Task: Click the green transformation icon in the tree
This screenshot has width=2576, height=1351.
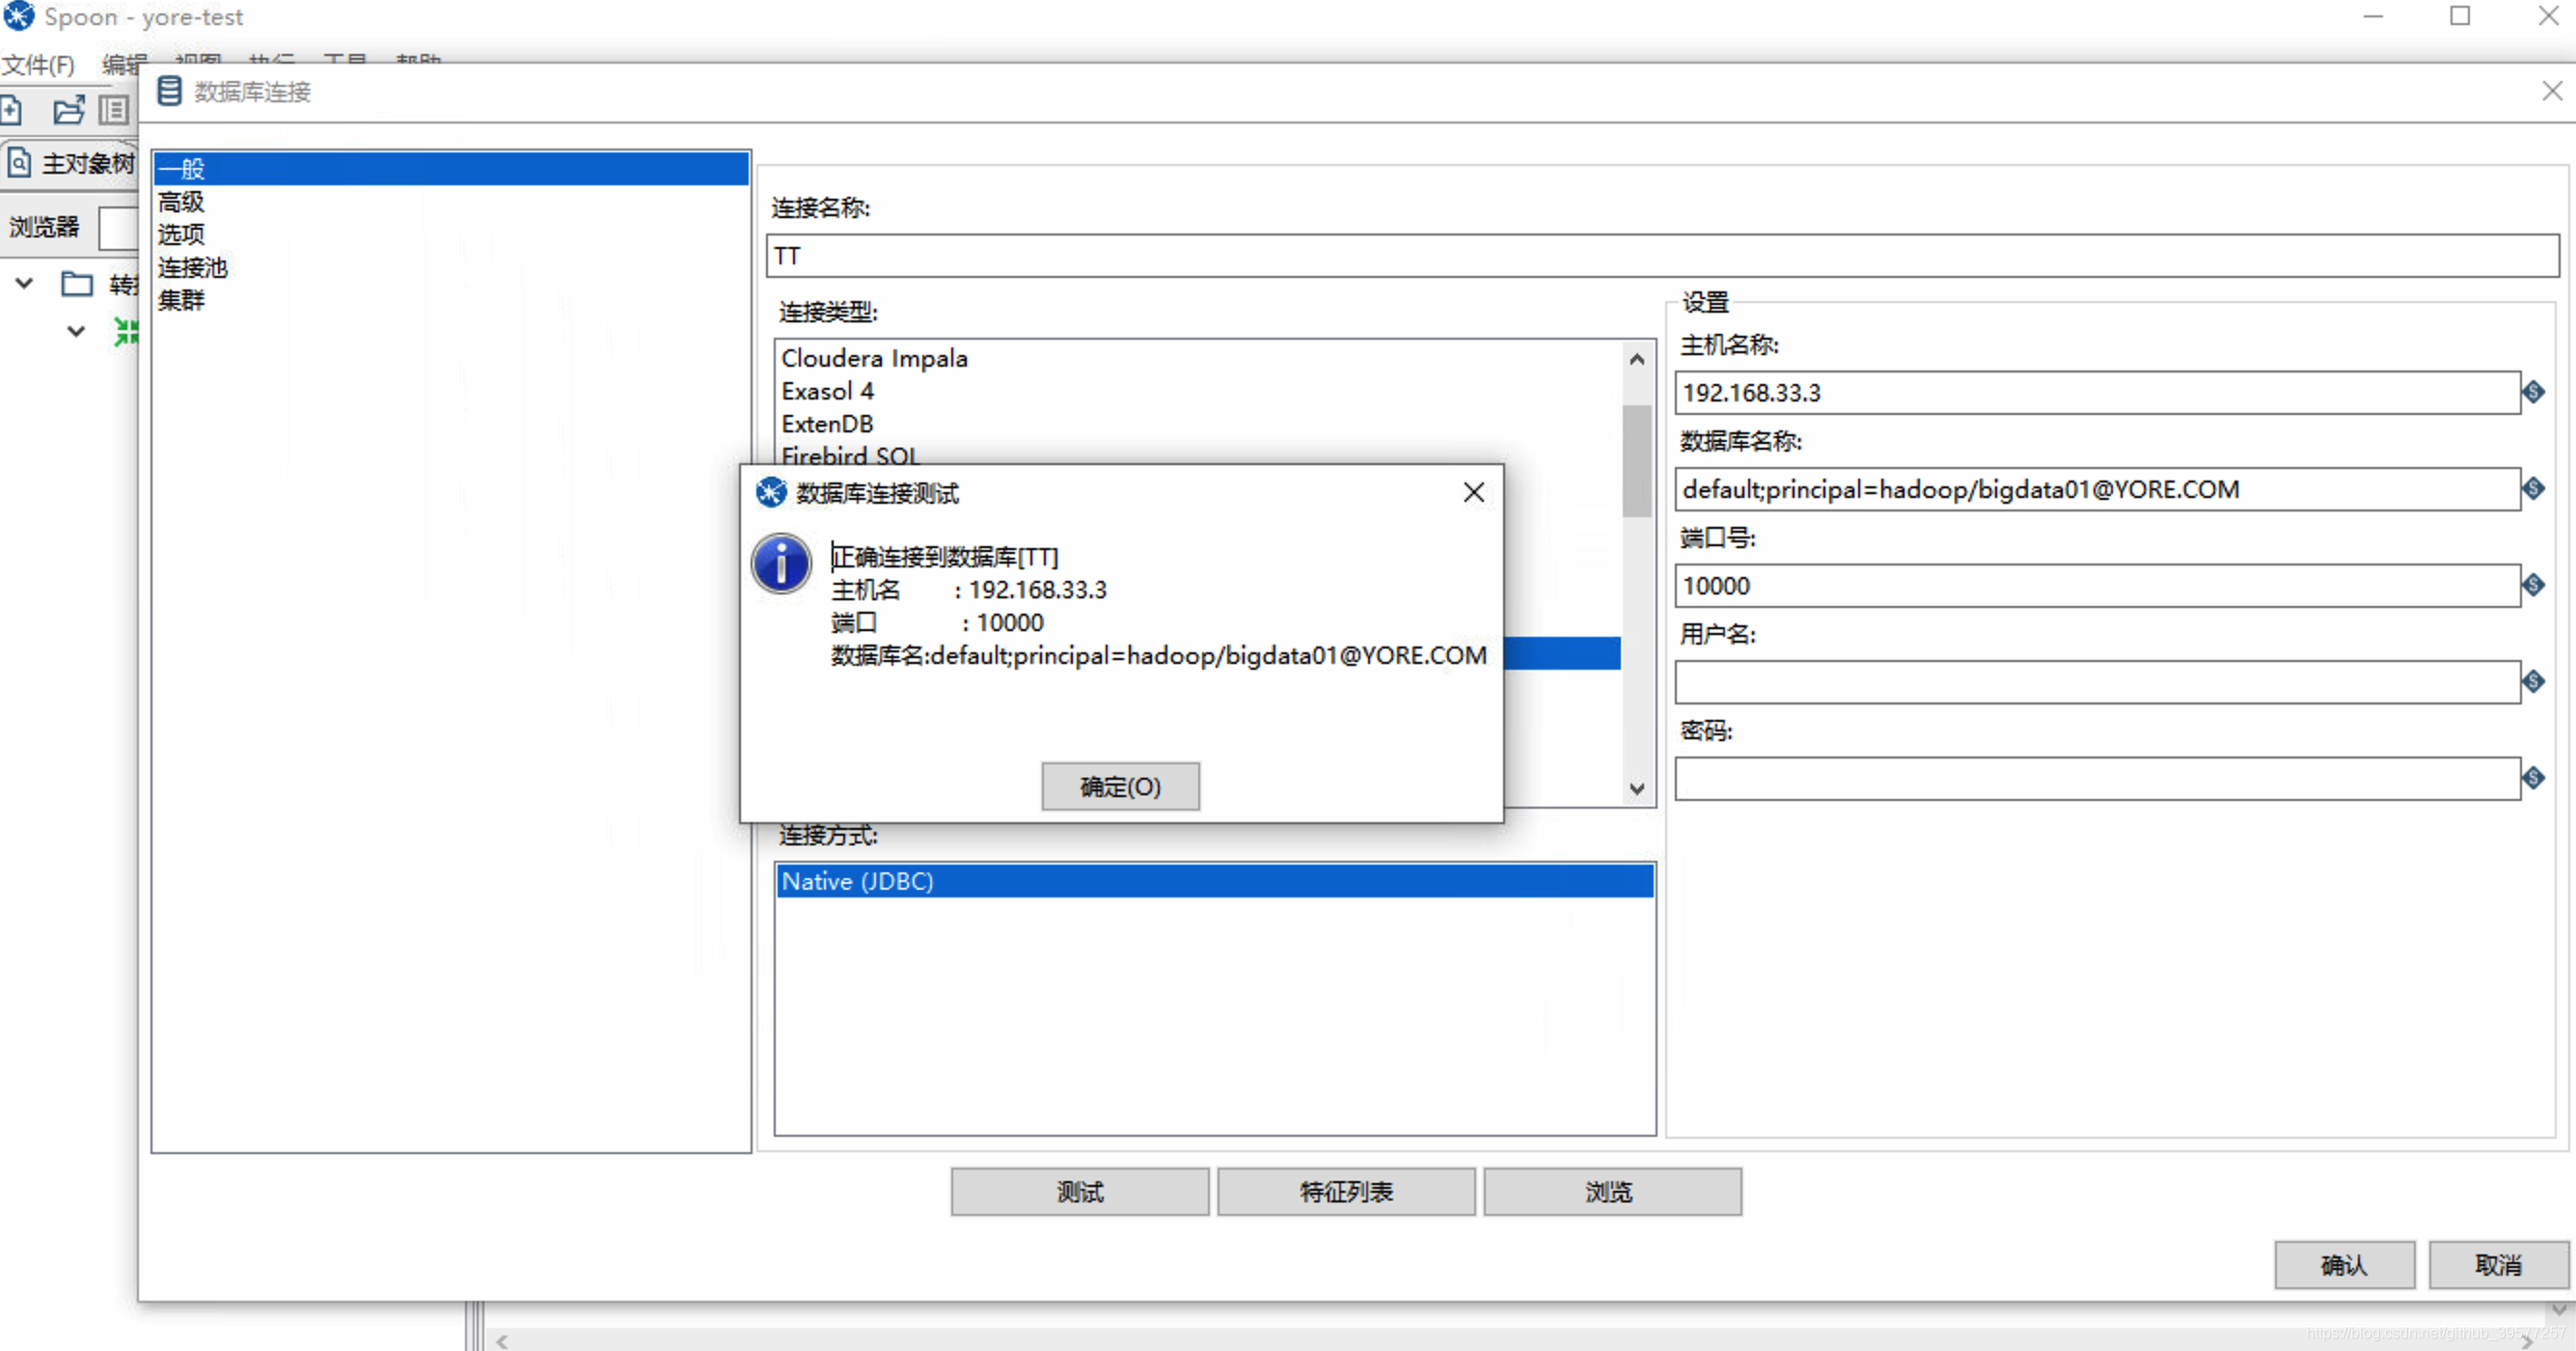Action: [x=125, y=332]
